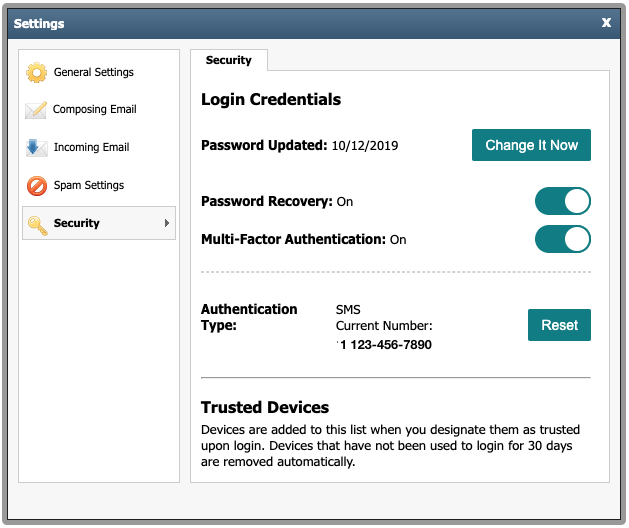The image size is (629, 528).
Task: Click the Change It Now button
Action: (x=531, y=145)
